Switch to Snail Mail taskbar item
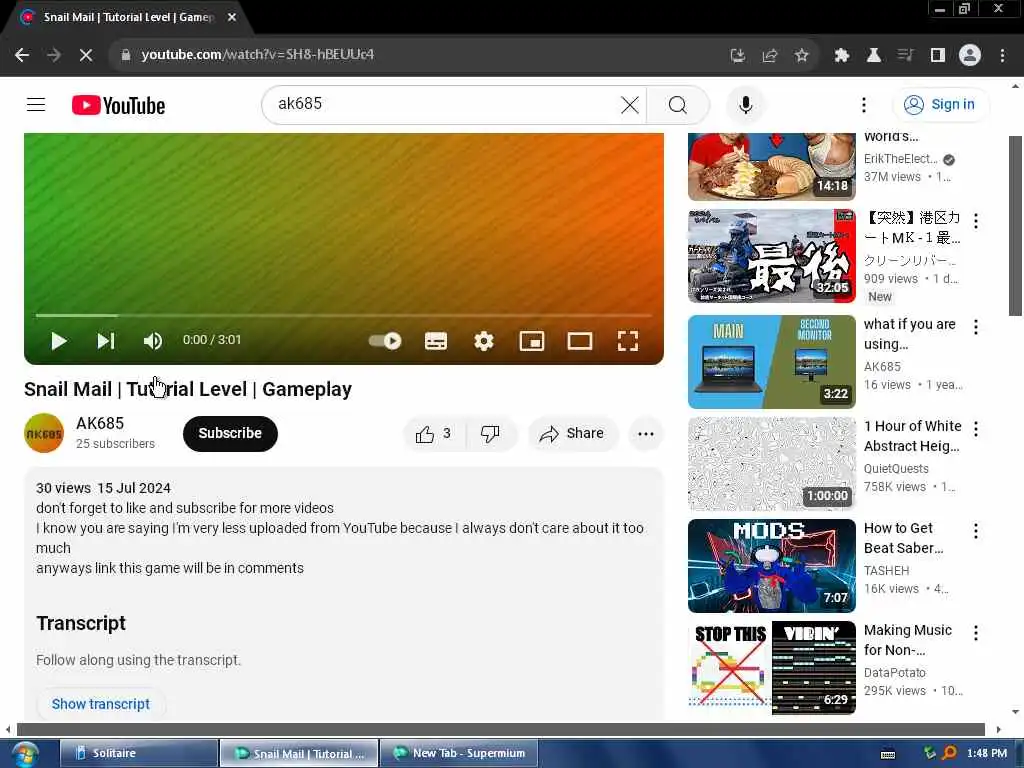Image resolution: width=1024 pixels, height=768 pixels. [x=298, y=753]
